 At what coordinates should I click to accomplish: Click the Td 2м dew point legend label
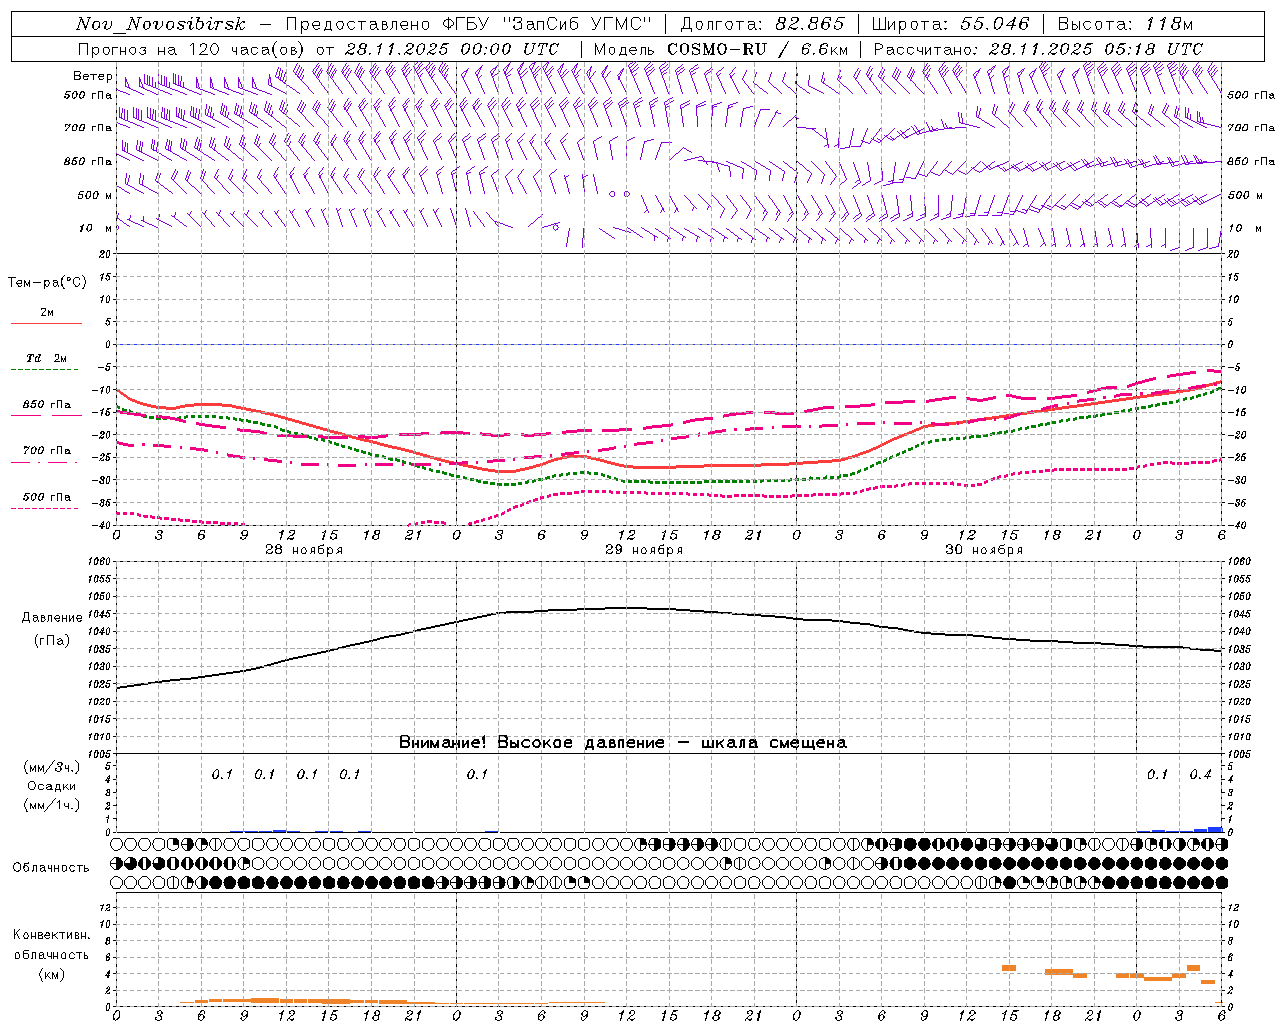click(x=47, y=358)
